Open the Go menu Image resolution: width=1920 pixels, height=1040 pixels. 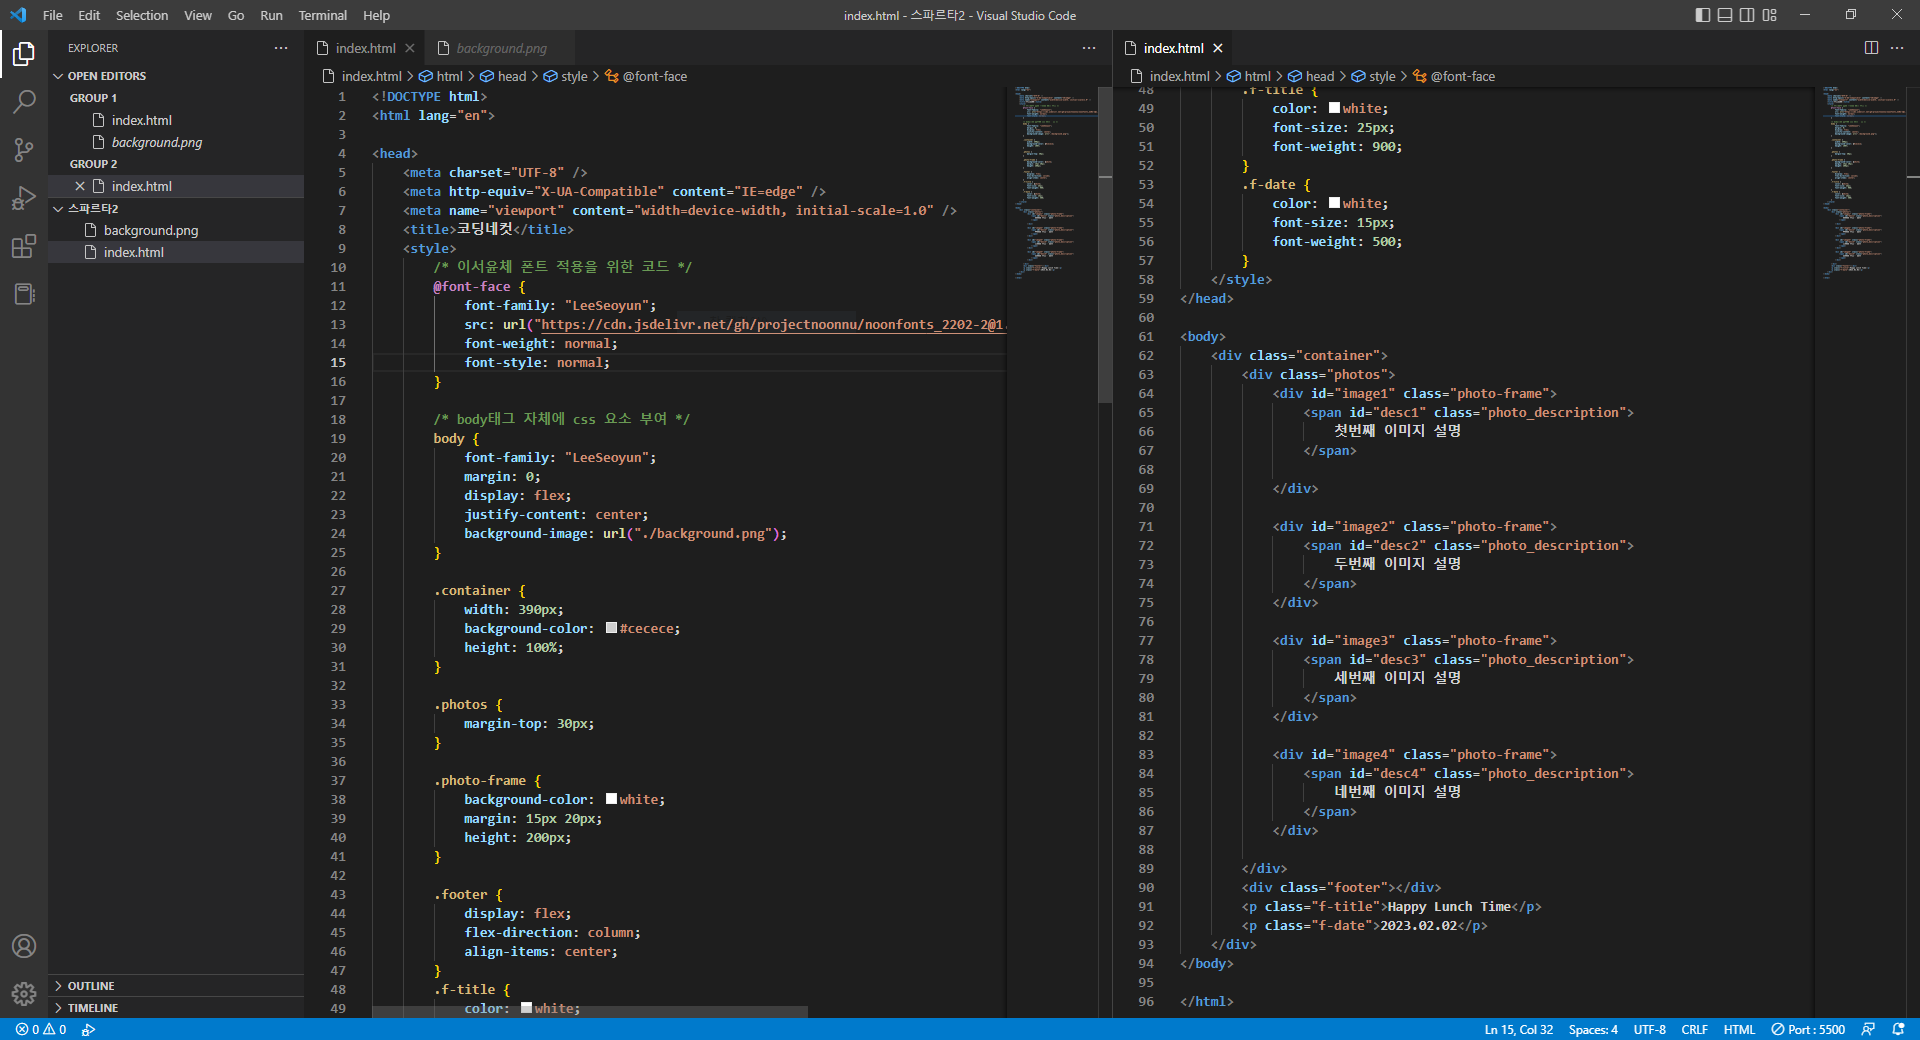click(236, 15)
